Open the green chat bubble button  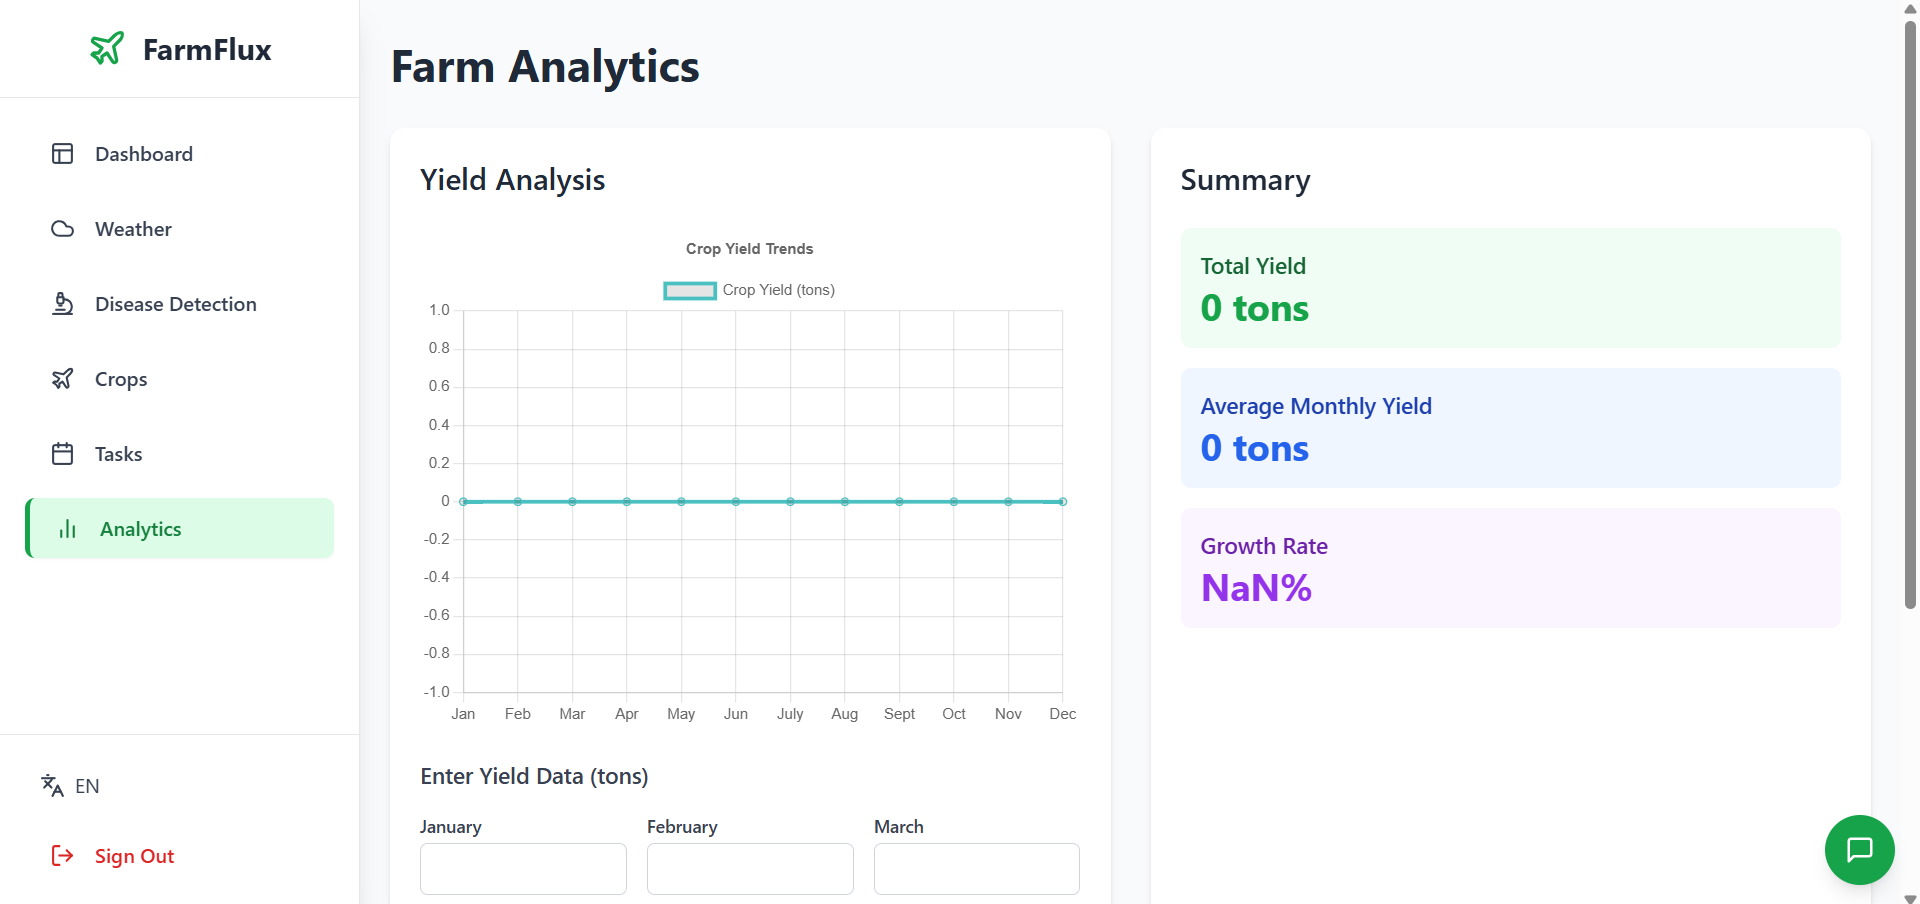click(1859, 850)
